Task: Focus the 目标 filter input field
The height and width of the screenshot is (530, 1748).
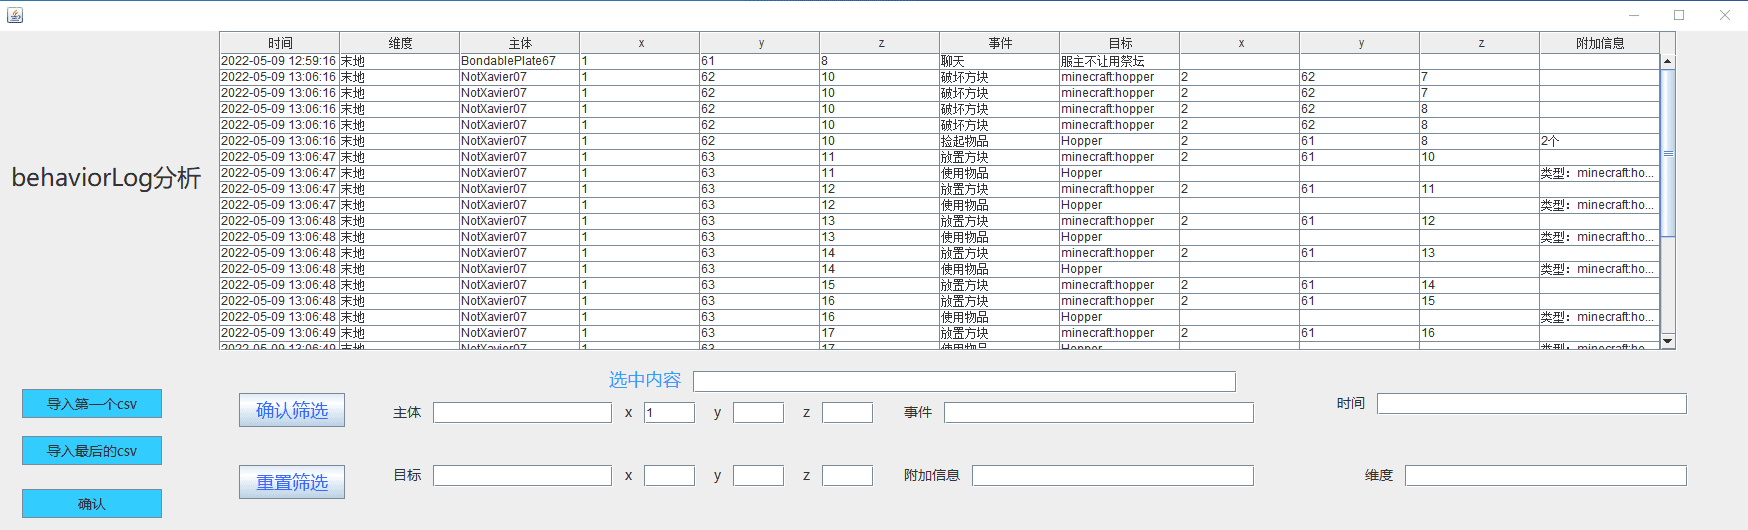Action: [522, 475]
